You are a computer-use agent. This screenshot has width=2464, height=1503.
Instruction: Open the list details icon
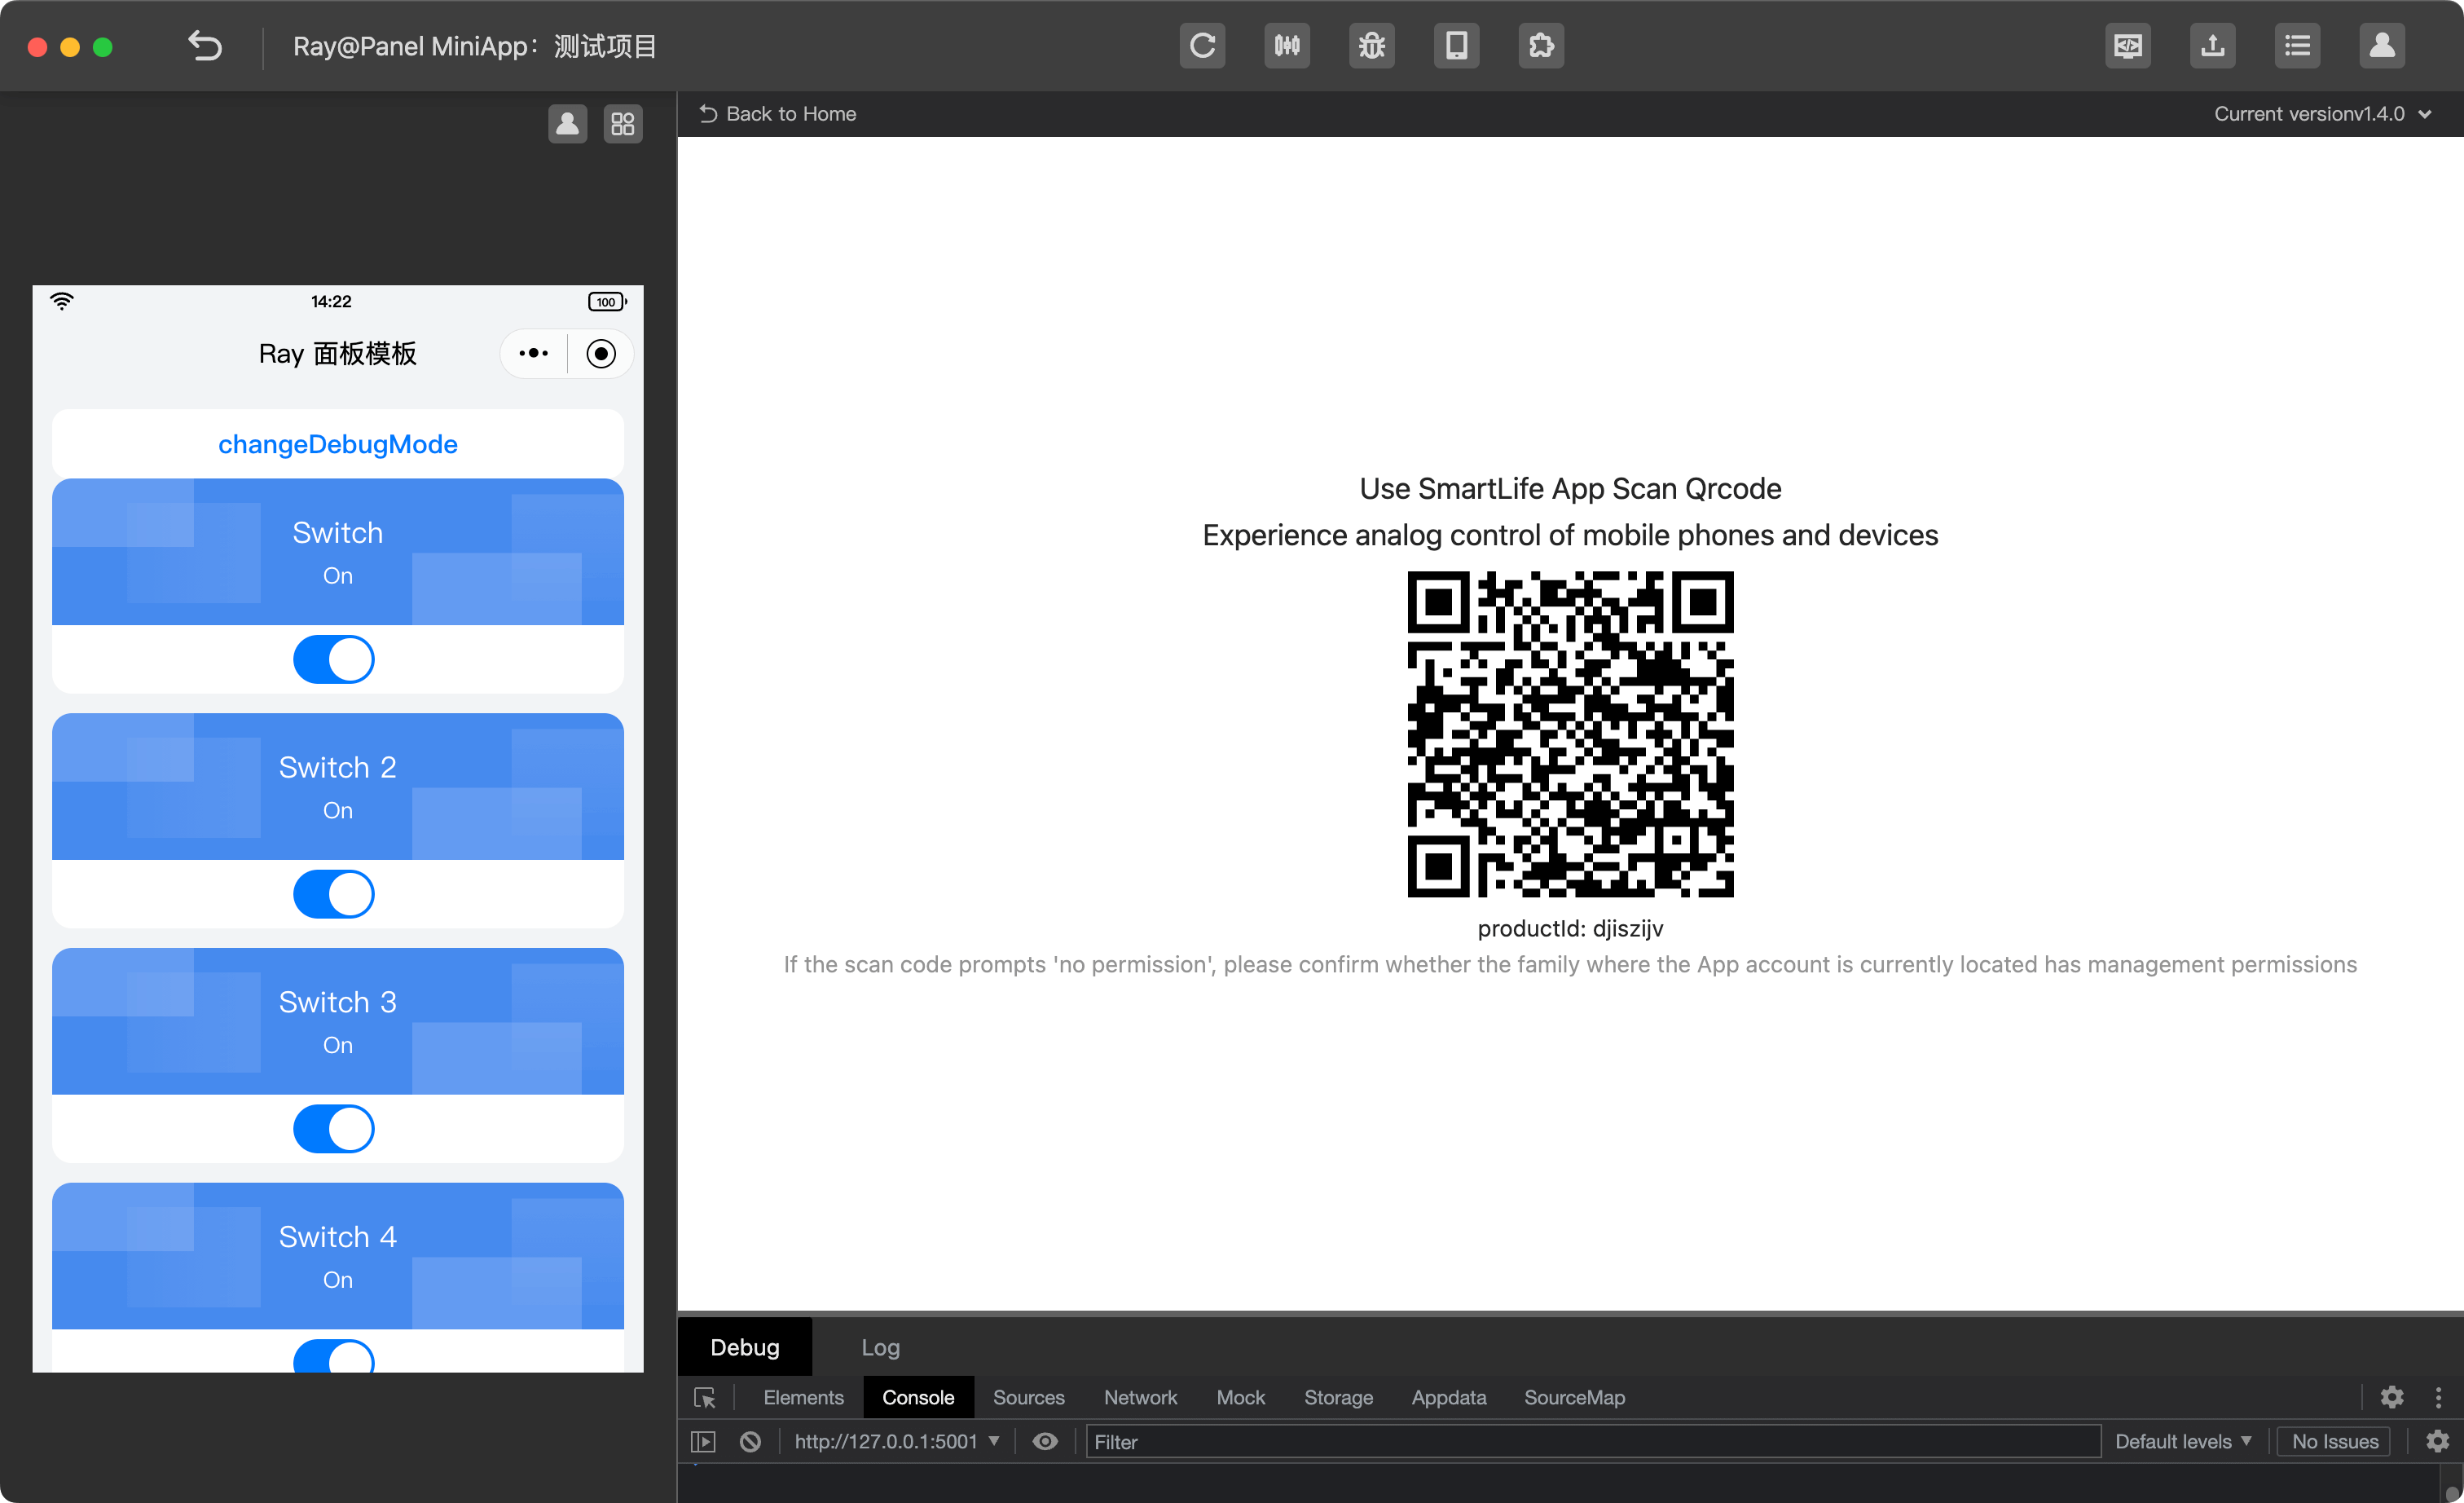tap(2297, 46)
